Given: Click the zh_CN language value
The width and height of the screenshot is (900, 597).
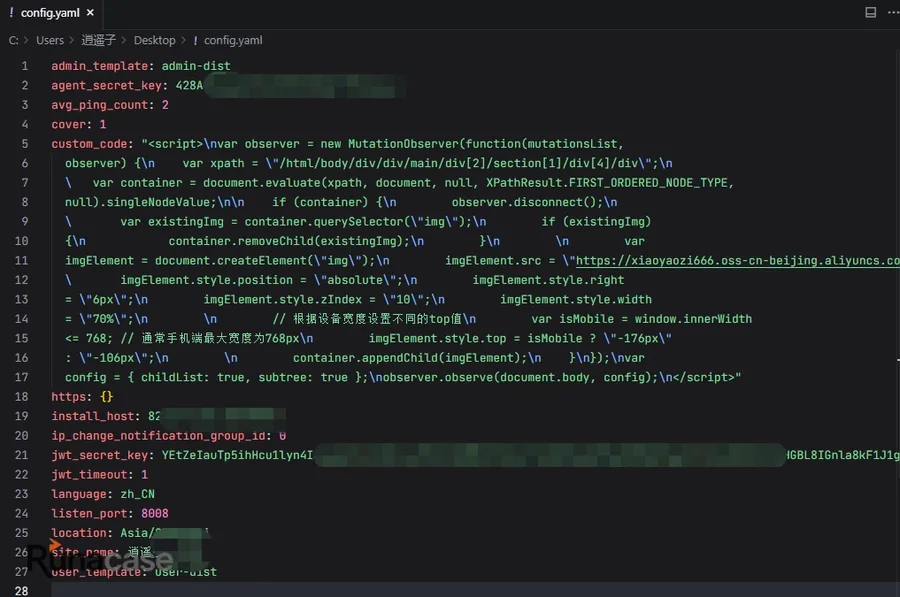Looking at the screenshot, I should tap(137, 494).
